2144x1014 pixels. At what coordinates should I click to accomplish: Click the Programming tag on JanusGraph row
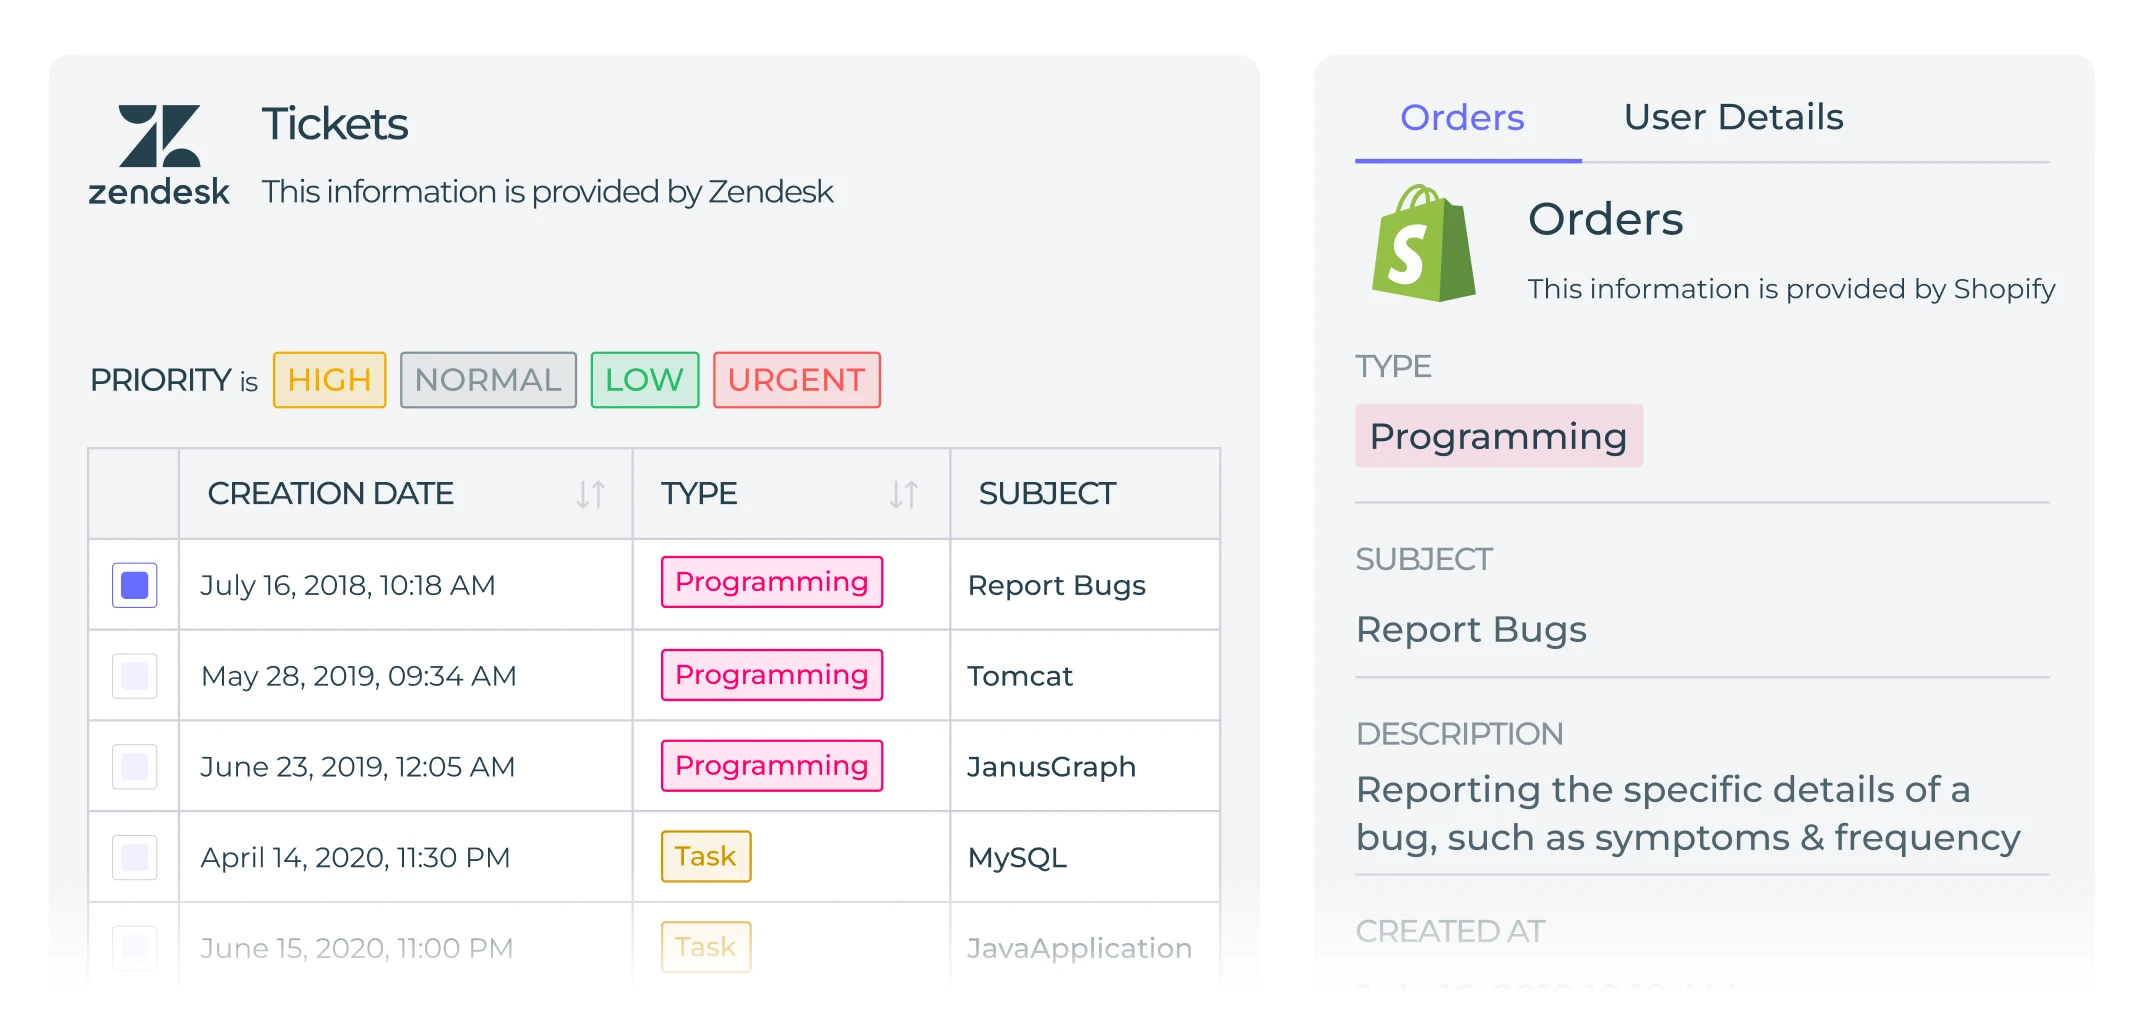click(x=771, y=766)
